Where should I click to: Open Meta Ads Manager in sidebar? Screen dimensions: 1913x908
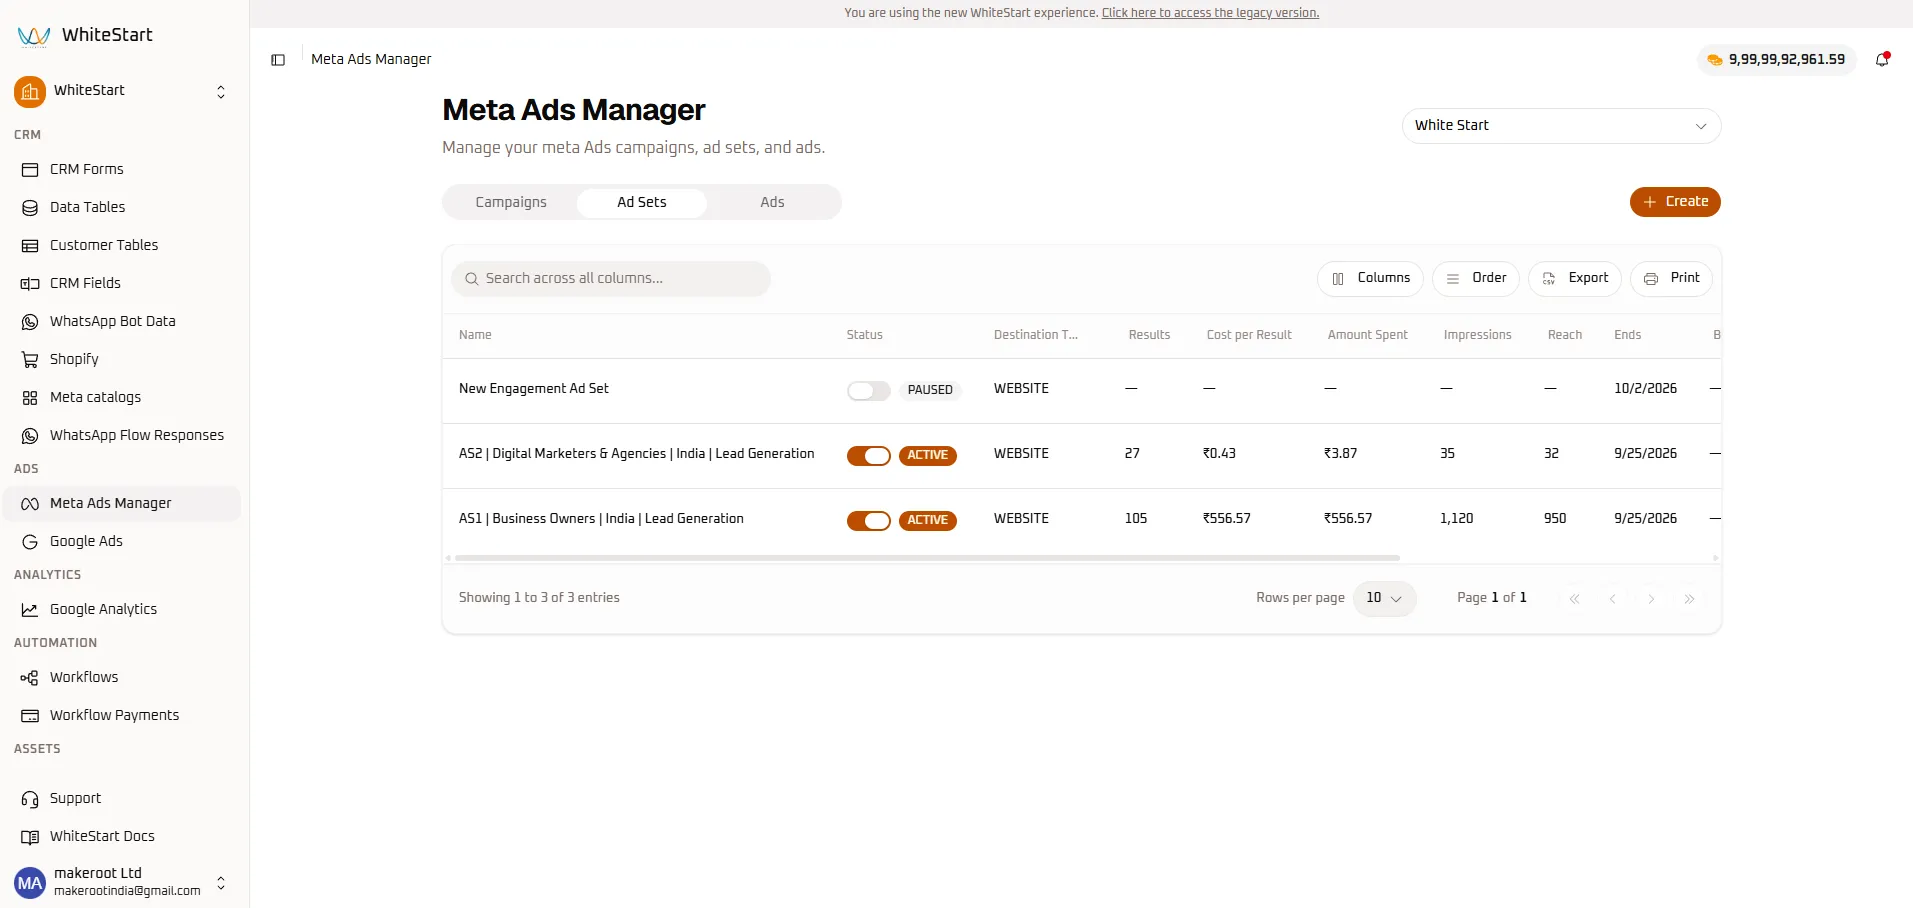(x=122, y=504)
